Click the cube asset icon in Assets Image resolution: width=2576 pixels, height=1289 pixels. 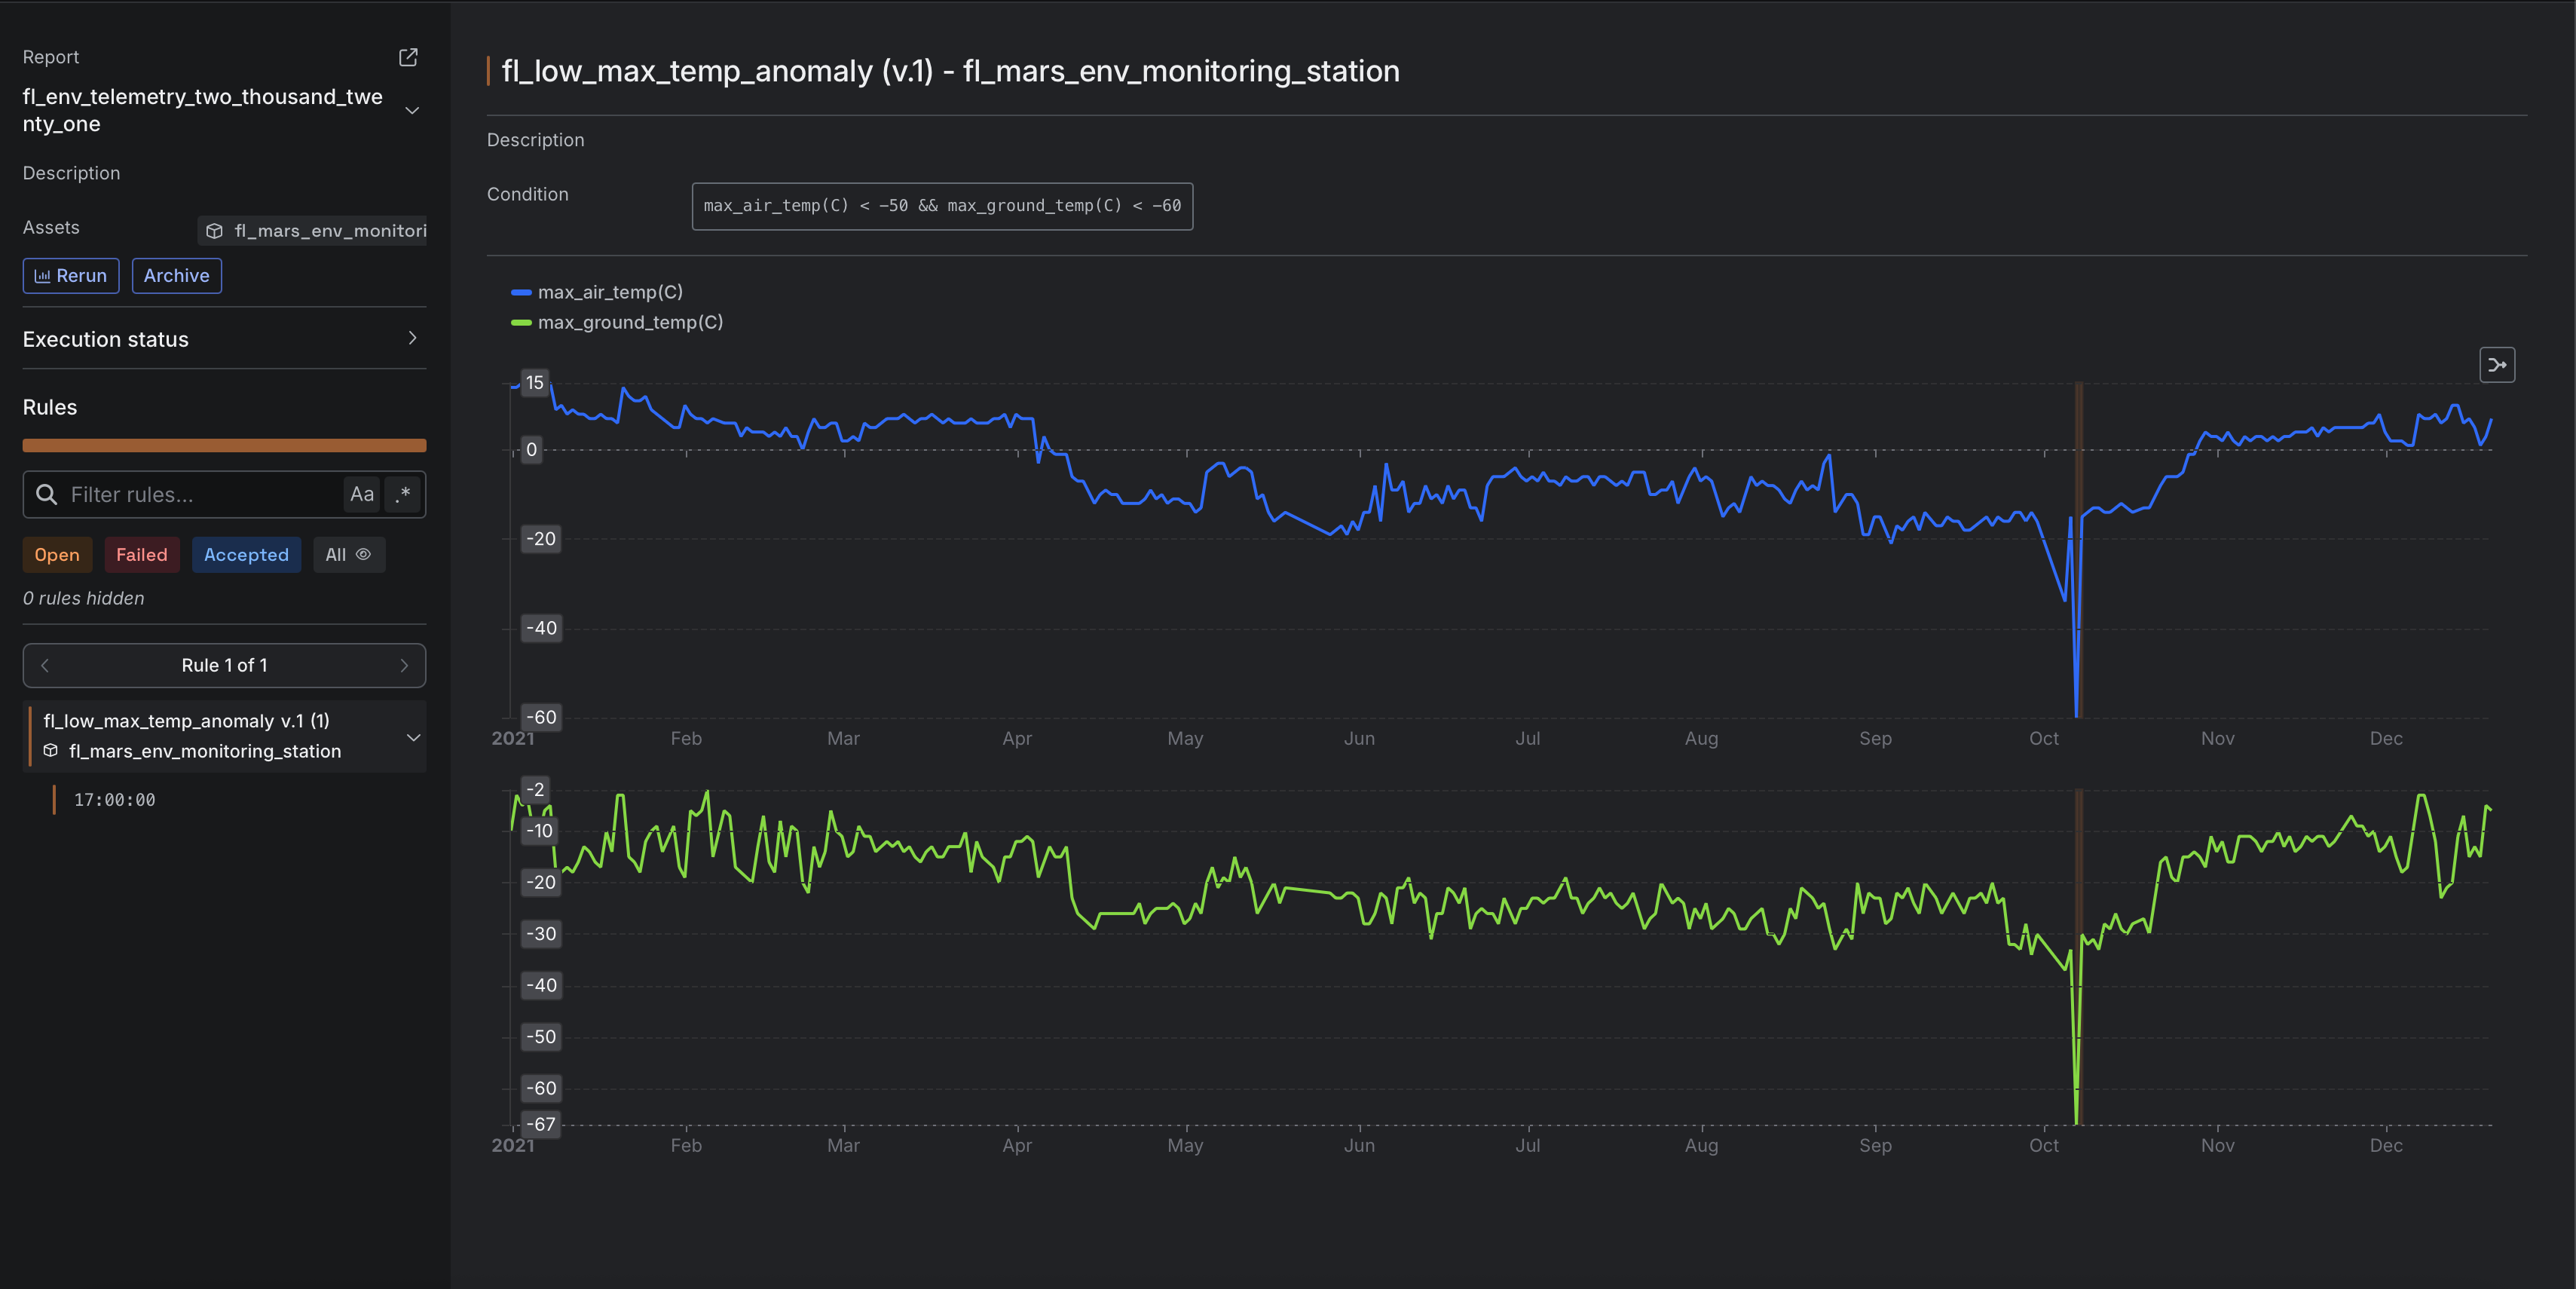pos(214,231)
